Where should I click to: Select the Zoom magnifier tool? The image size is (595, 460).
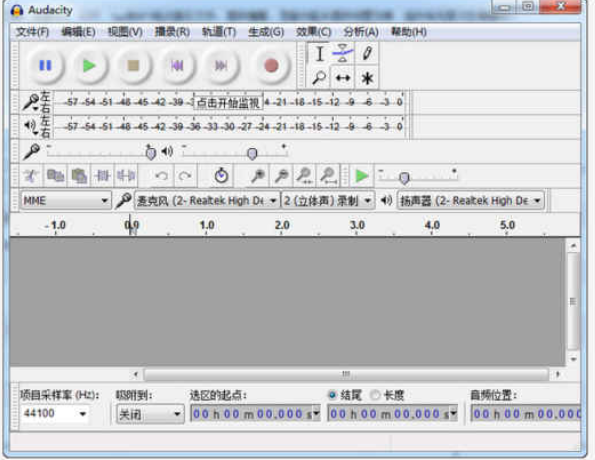[319, 78]
